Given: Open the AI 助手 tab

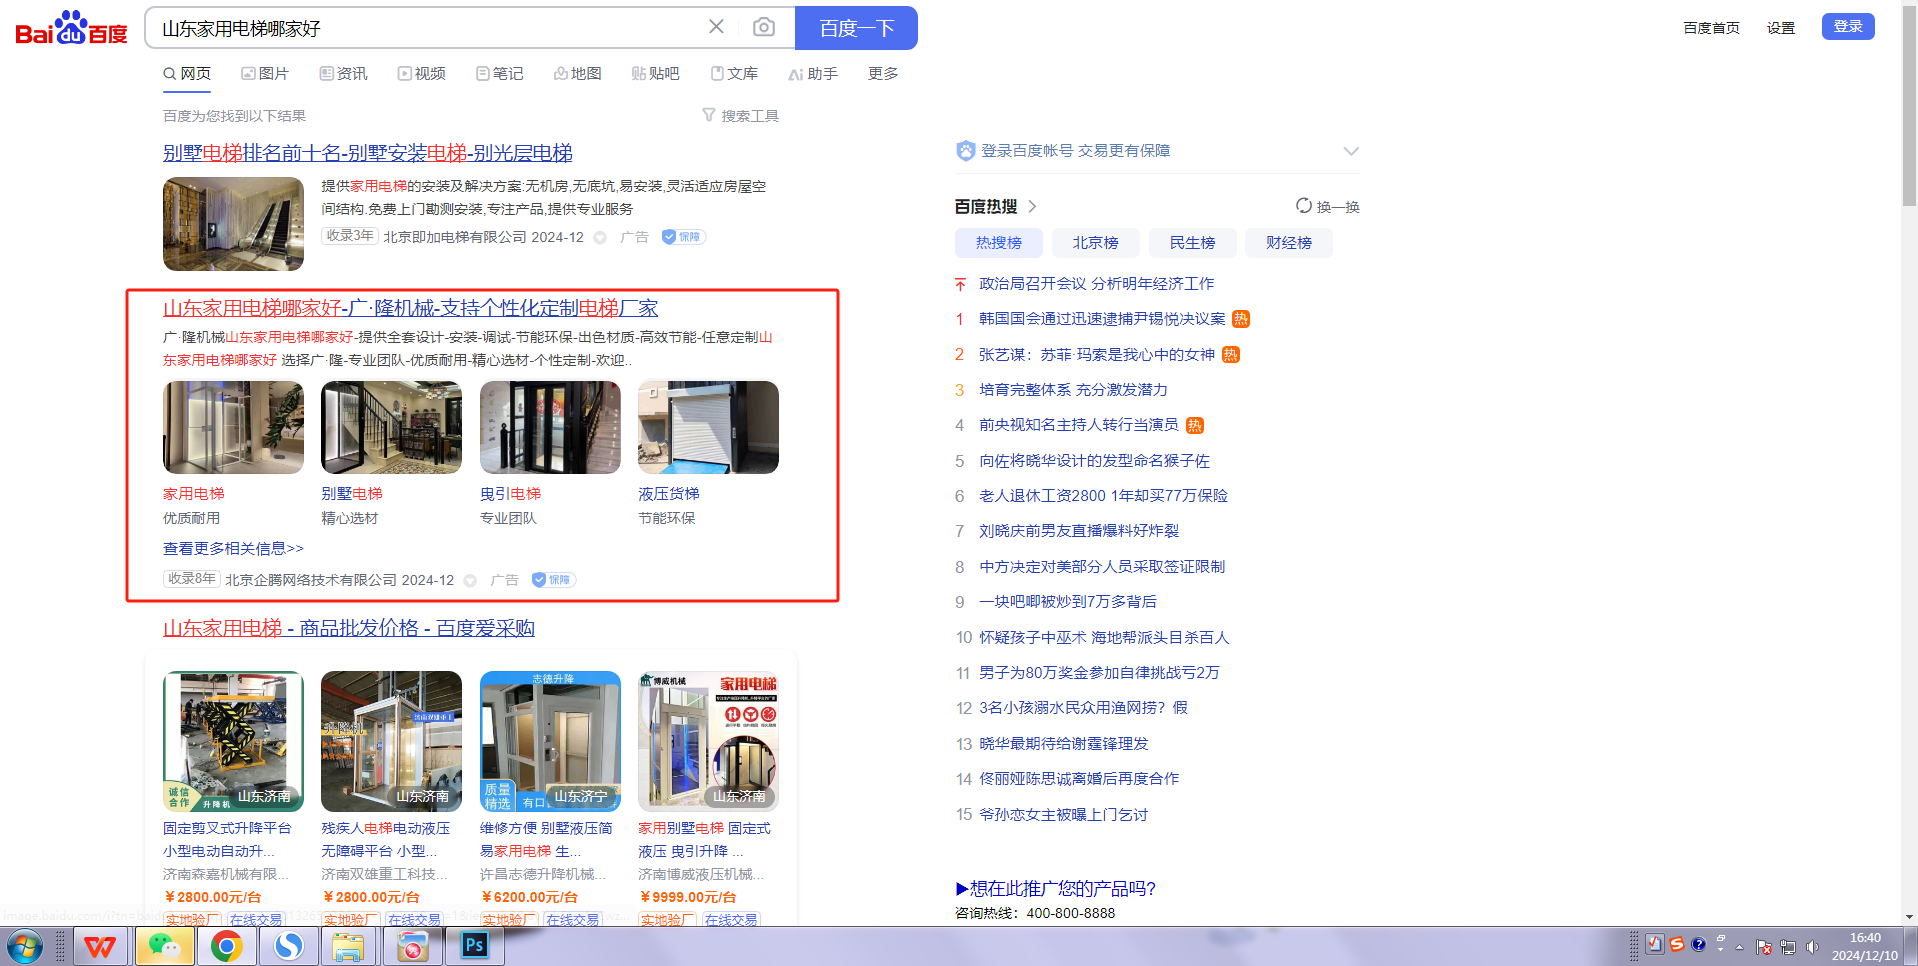Looking at the screenshot, I should coord(812,73).
